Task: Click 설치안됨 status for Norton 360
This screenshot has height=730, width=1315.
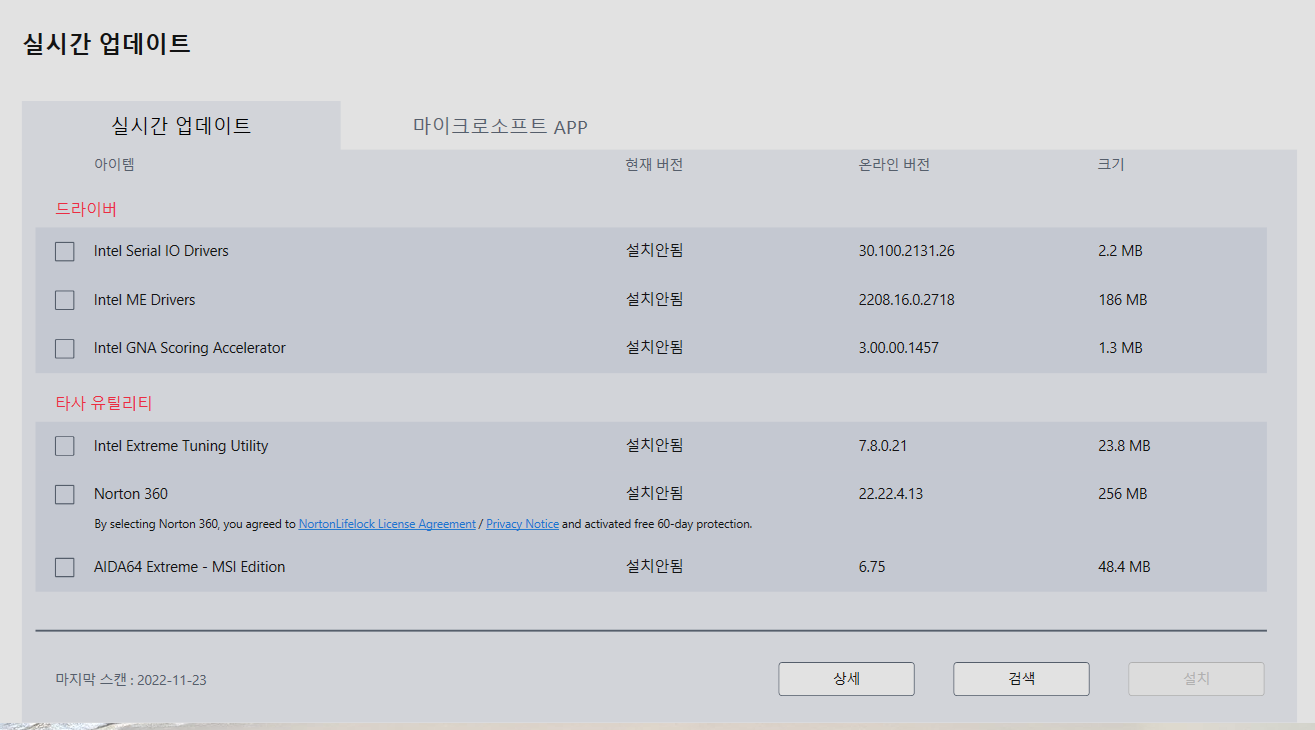Action: (655, 493)
